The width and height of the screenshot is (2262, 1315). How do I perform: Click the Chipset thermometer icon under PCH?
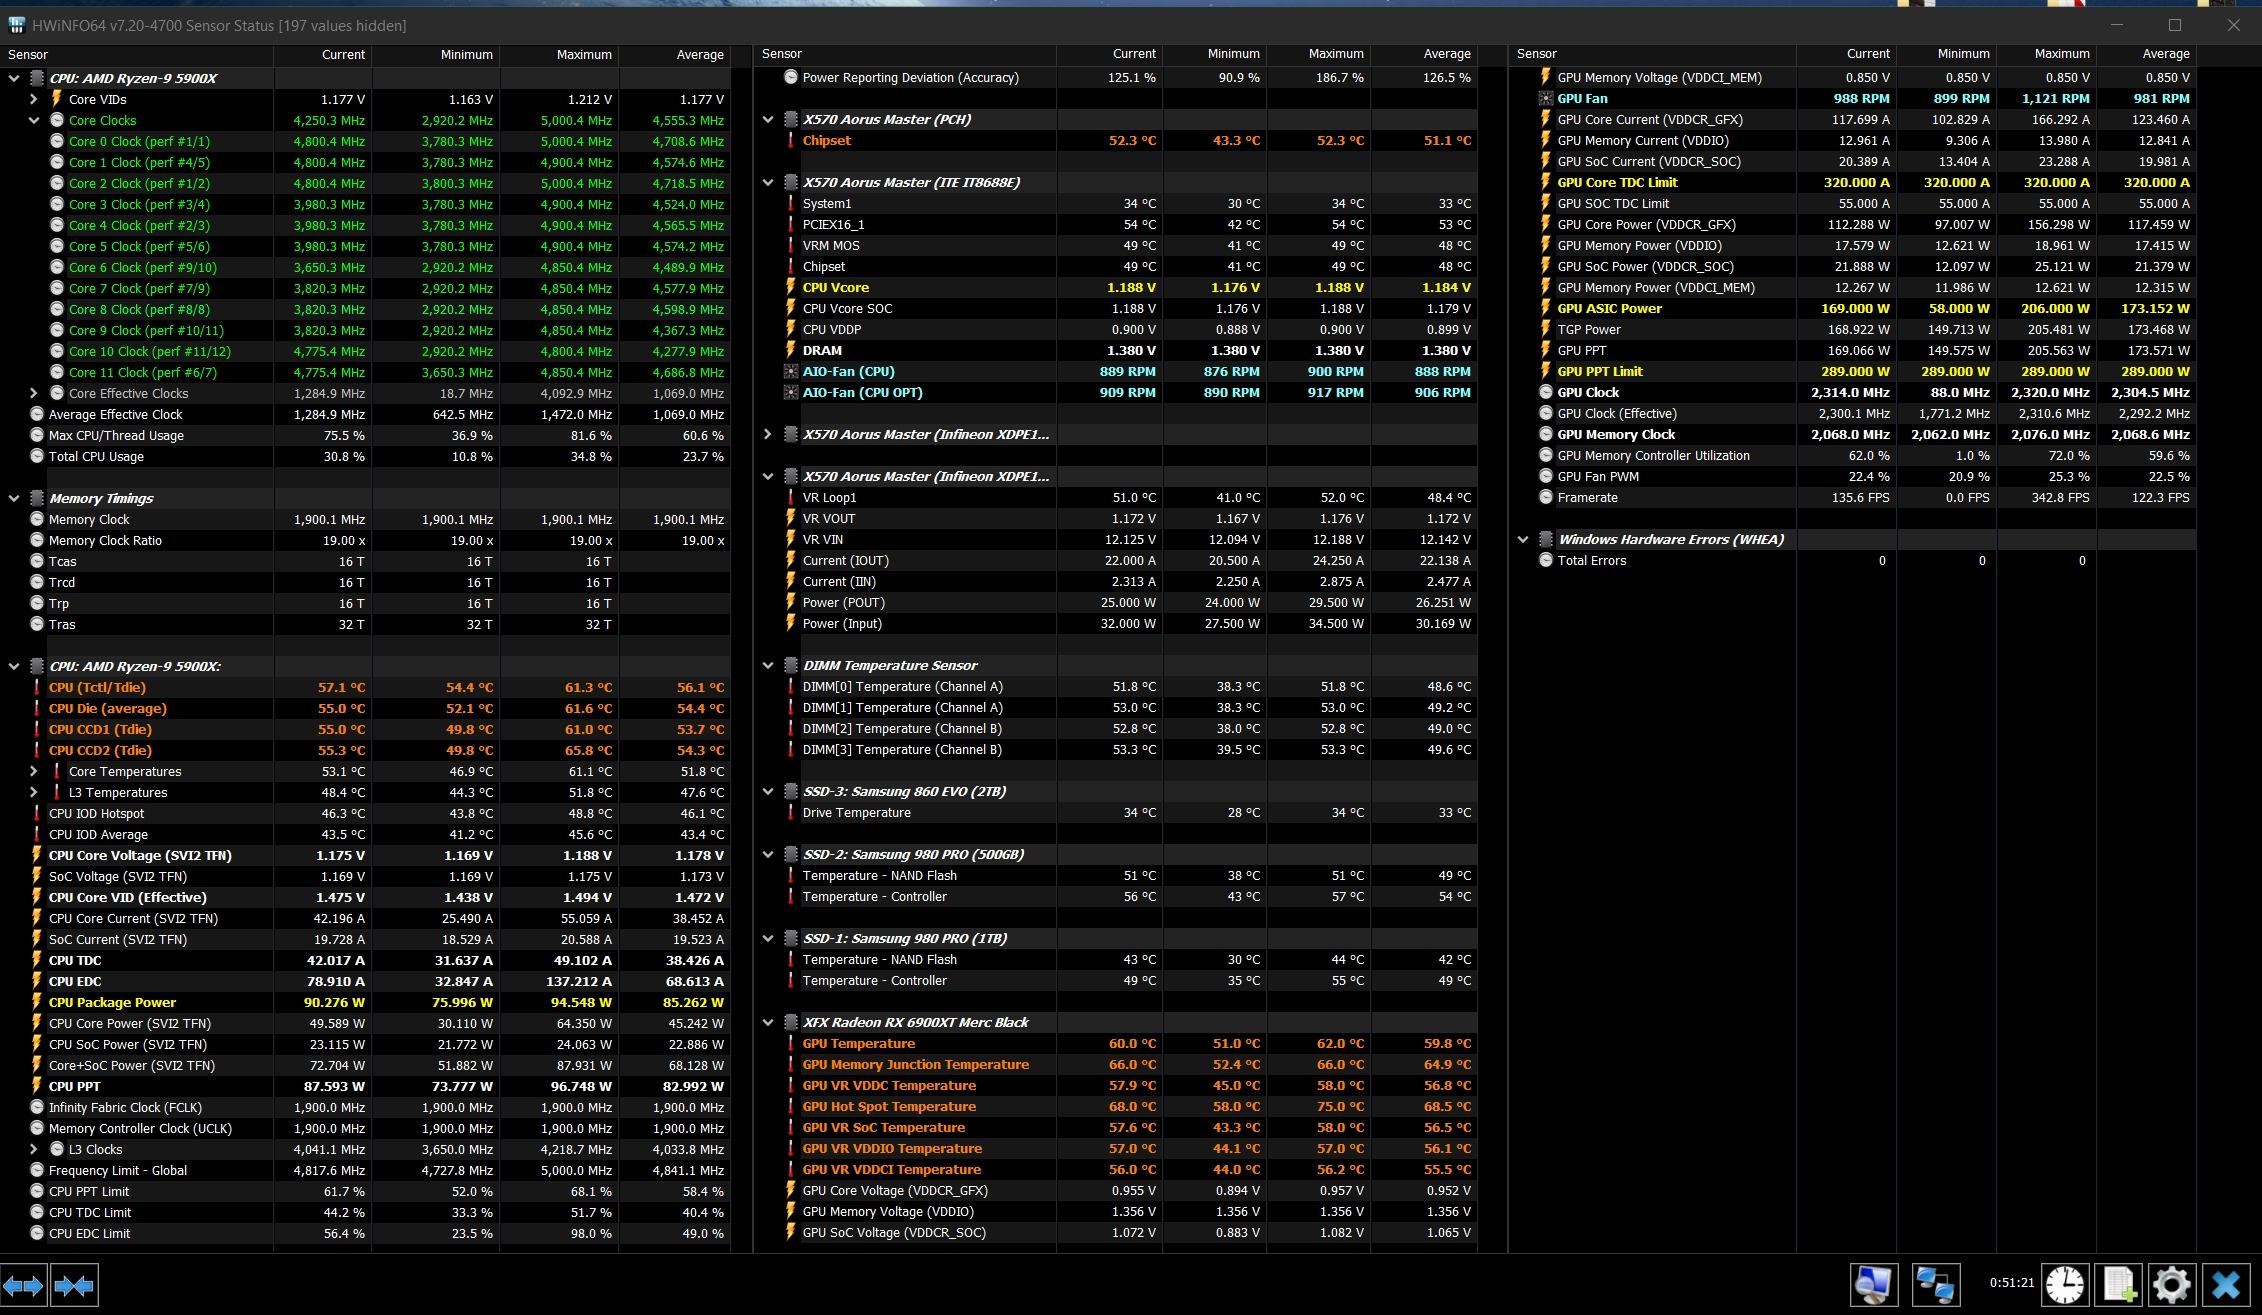(x=791, y=140)
